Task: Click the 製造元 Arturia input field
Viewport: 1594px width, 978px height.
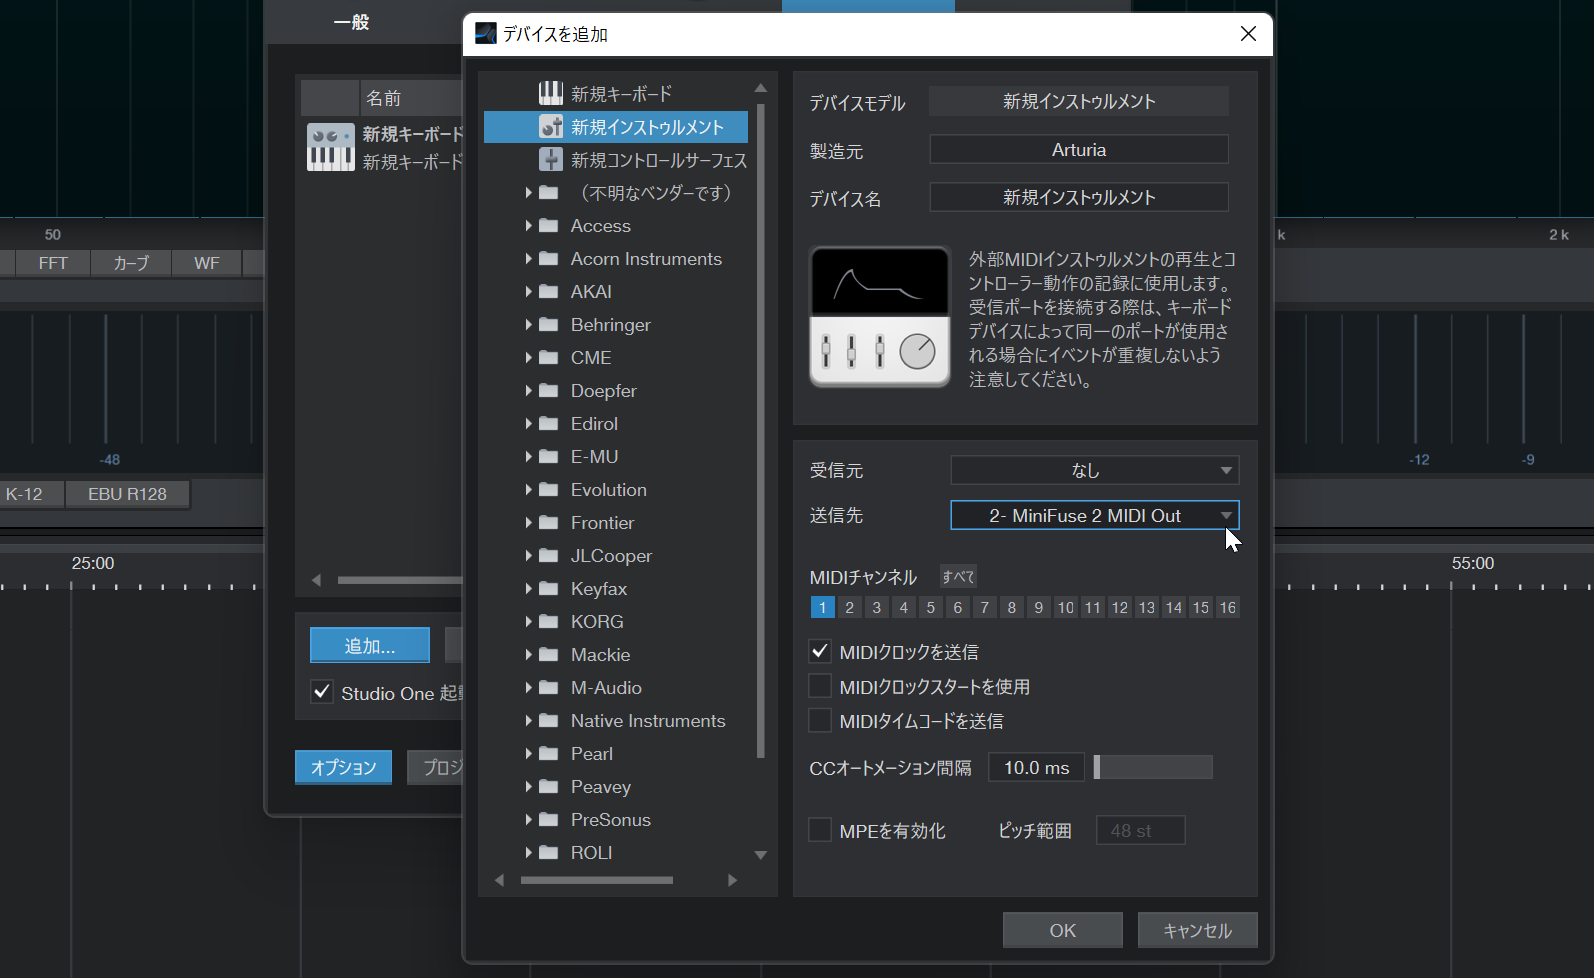Action: [x=1079, y=149]
